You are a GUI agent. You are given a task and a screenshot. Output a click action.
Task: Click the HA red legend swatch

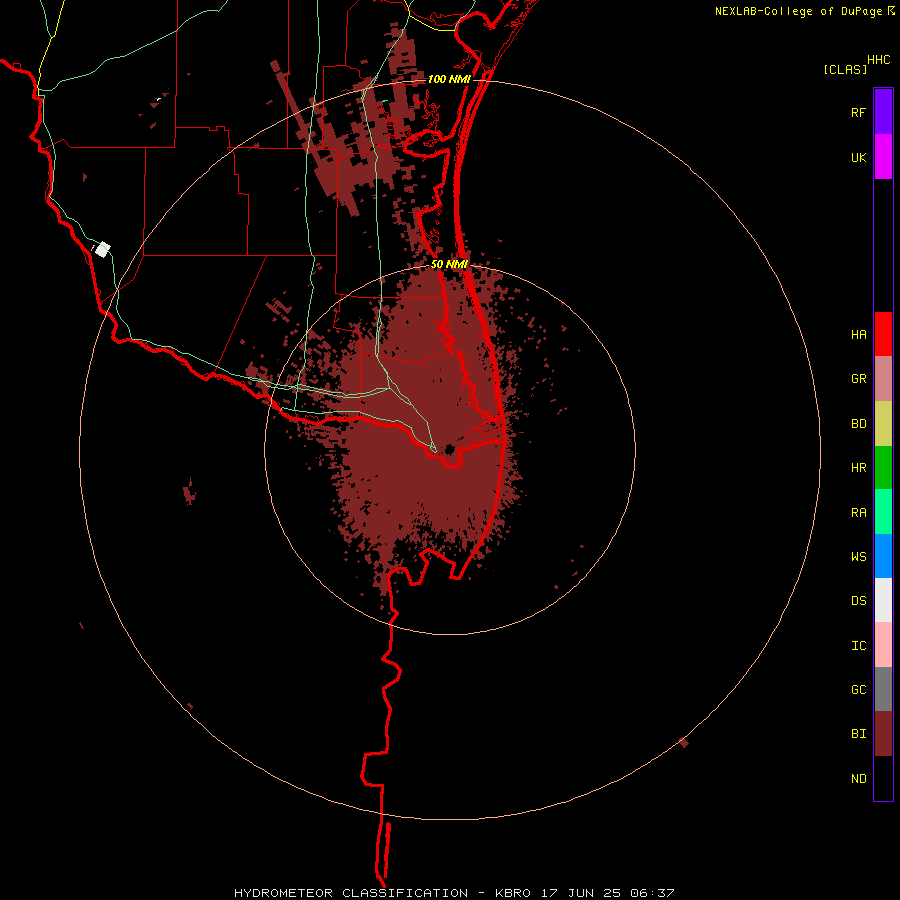[883, 334]
